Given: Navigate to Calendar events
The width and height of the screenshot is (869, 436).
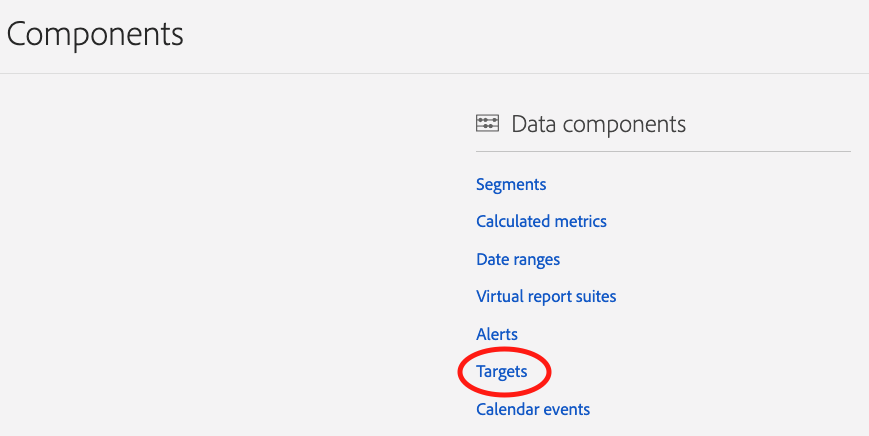Looking at the screenshot, I should (533, 409).
